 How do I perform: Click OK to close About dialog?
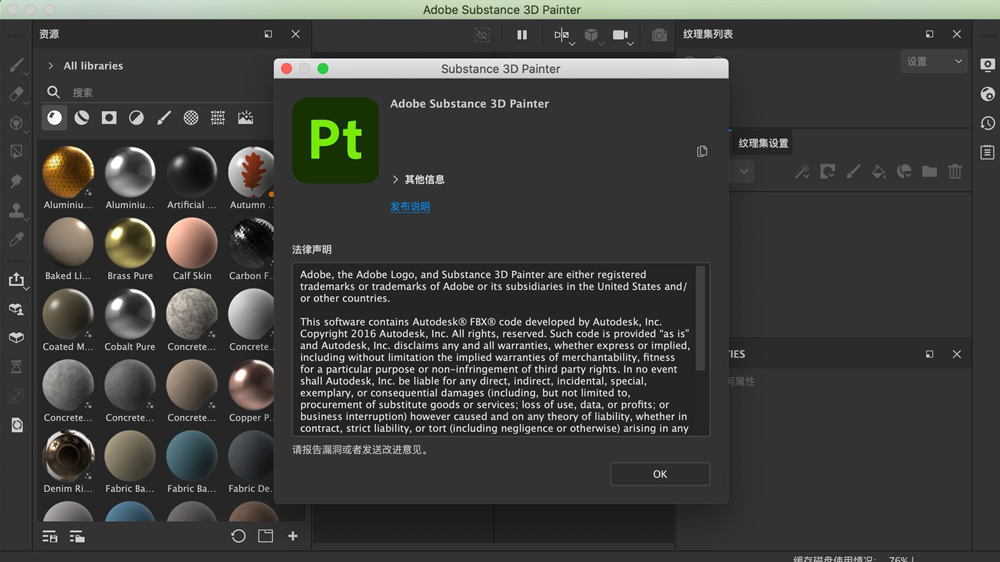(x=660, y=474)
